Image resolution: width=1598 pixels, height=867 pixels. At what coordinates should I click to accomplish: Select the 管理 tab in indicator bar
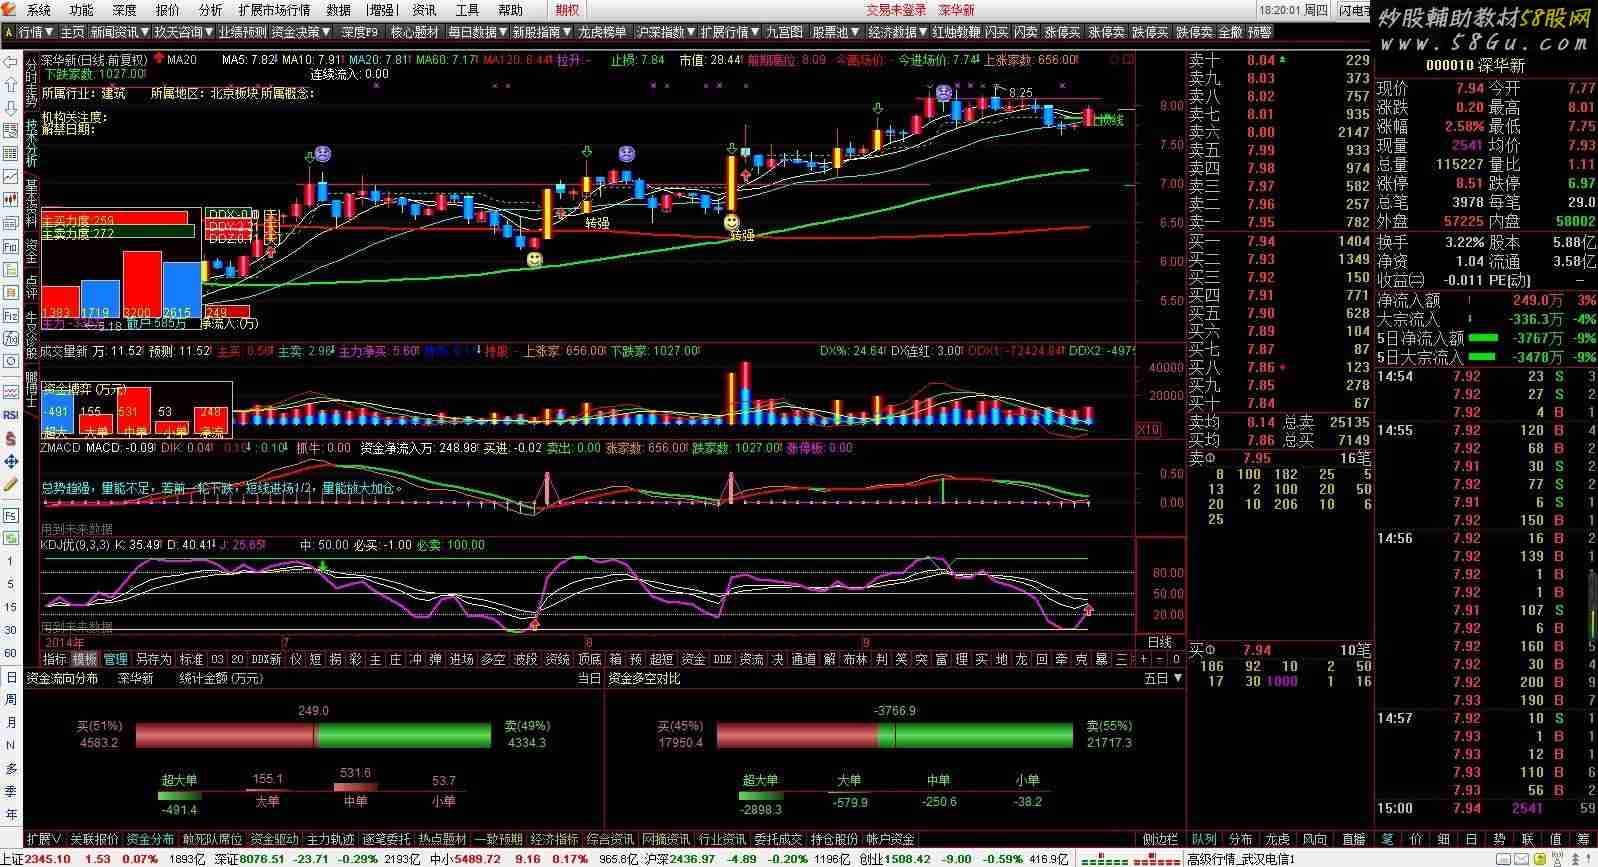(x=116, y=659)
